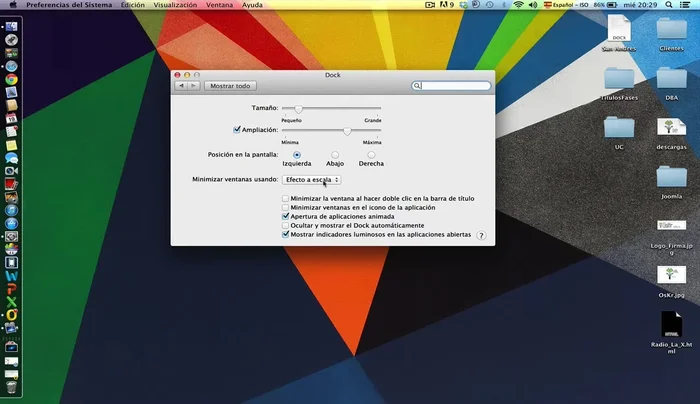Select the Abajo screen position option

tap(335, 155)
